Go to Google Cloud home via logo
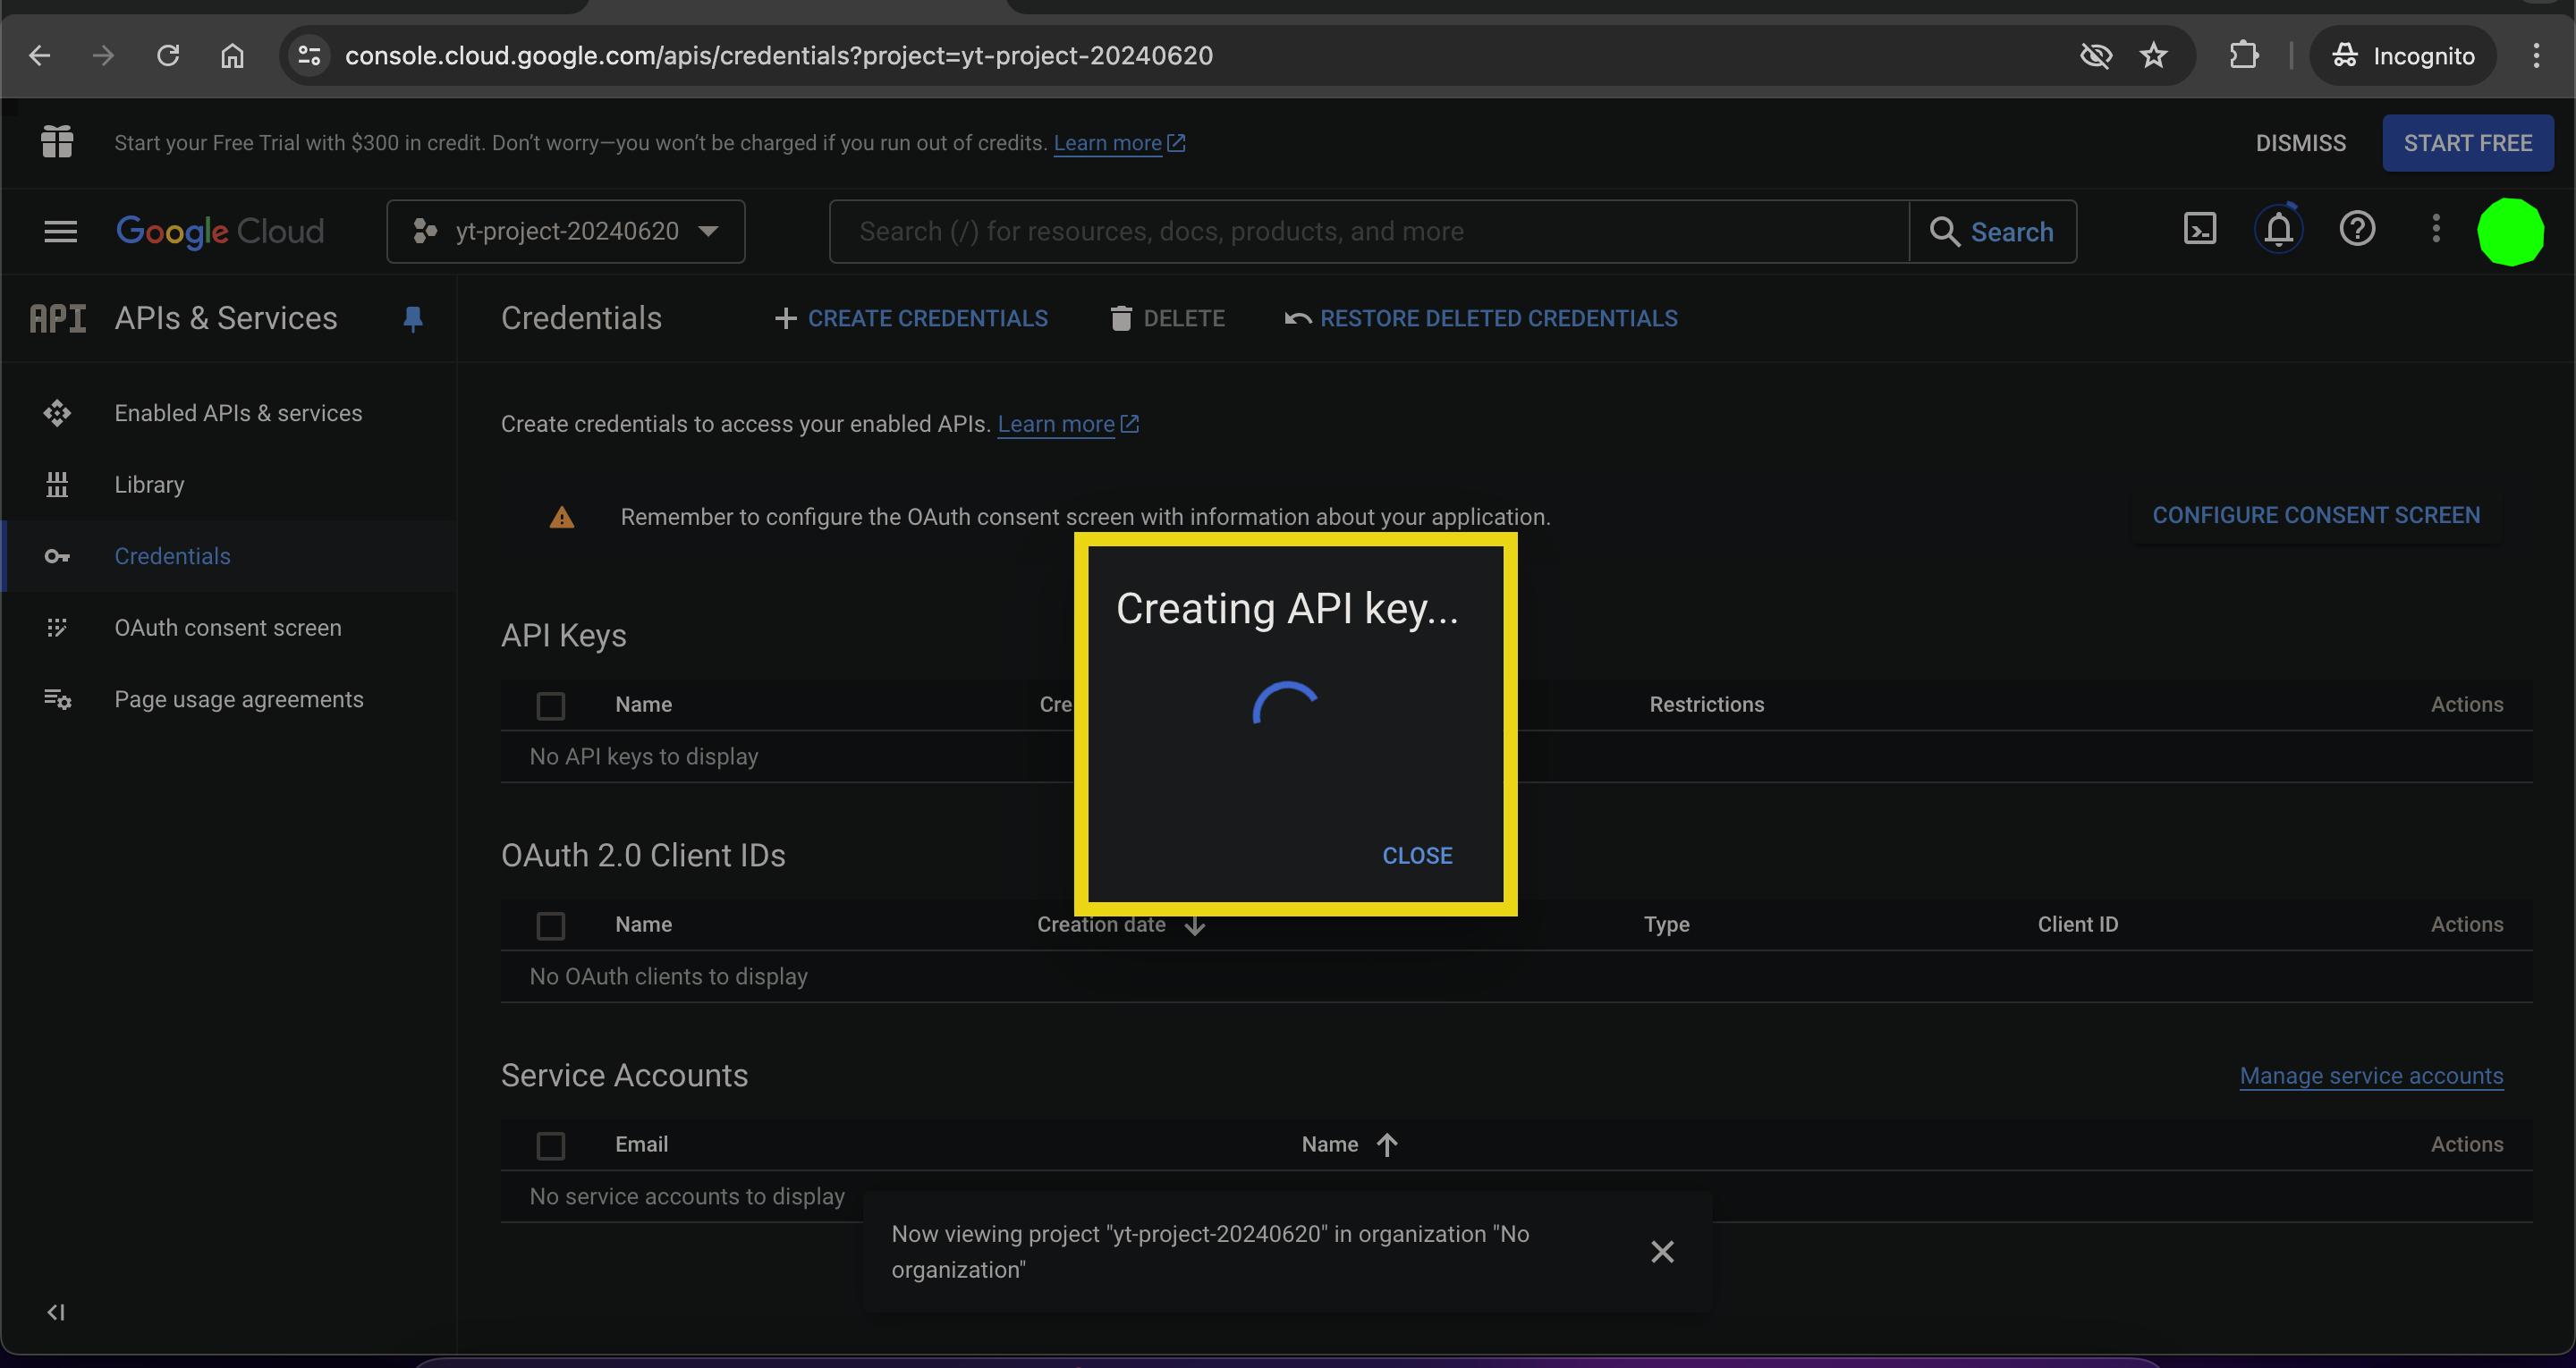Image resolution: width=2576 pixels, height=1368 pixels. click(220, 231)
